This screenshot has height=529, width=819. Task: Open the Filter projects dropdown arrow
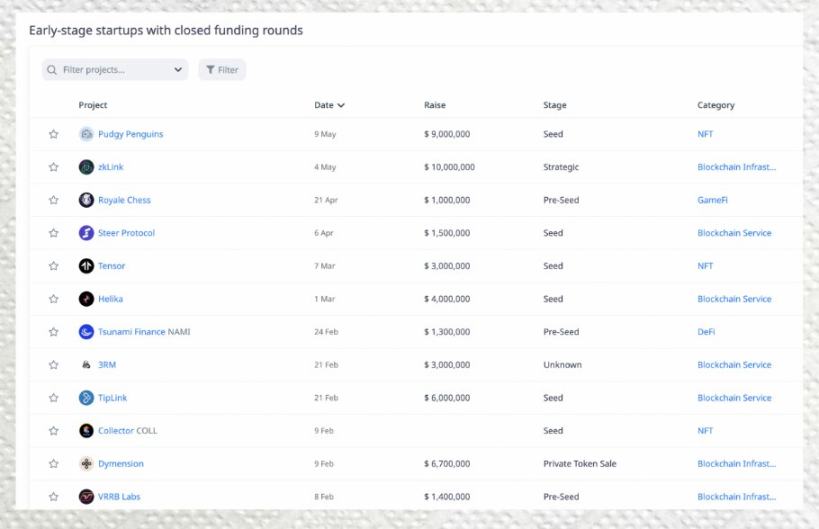[178, 69]
